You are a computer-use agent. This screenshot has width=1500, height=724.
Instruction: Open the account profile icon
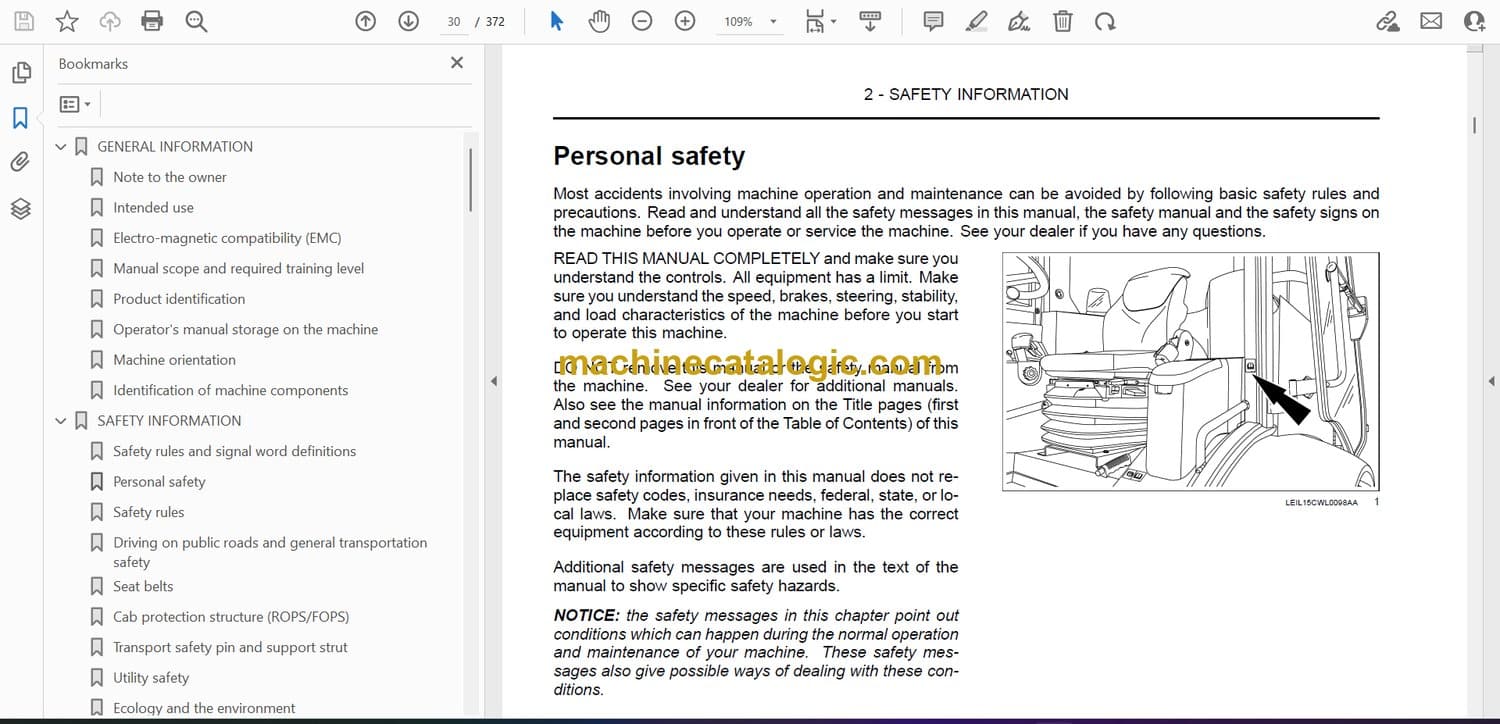[x=1474, y=21]
